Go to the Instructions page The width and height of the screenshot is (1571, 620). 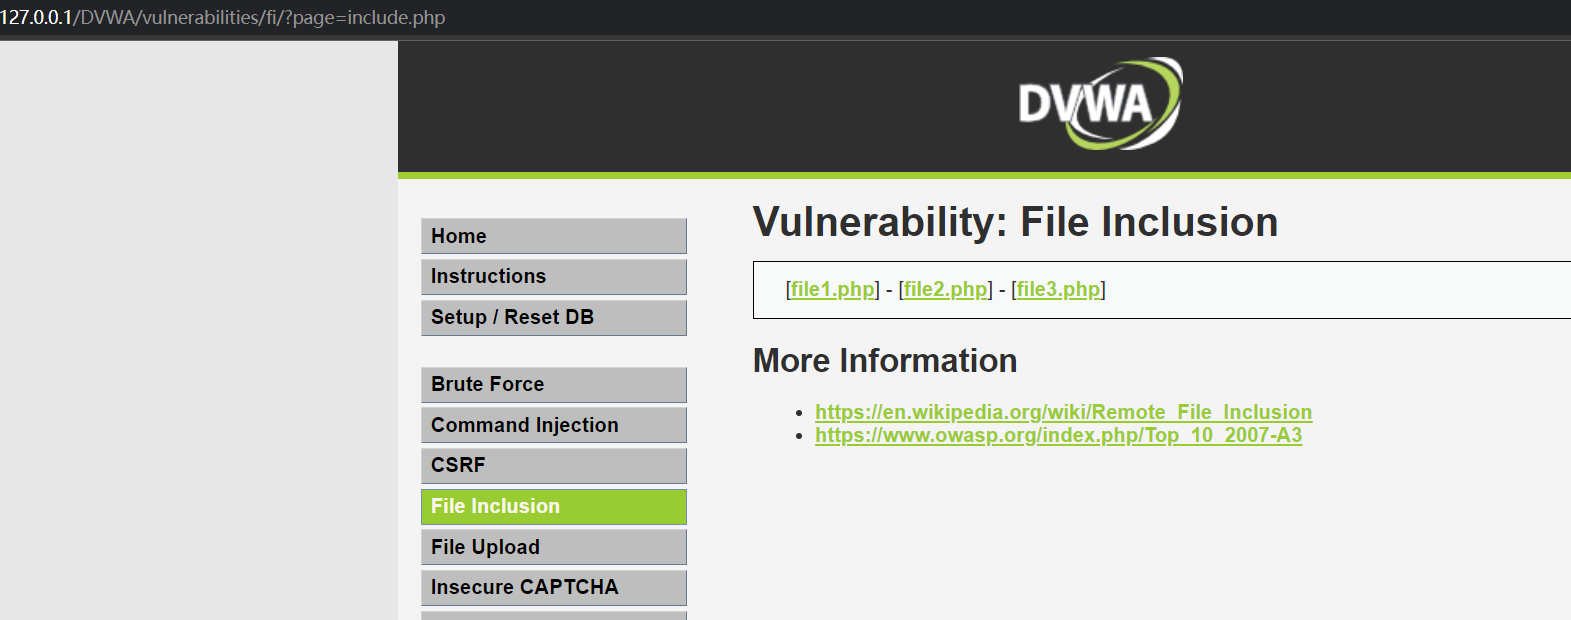tap(553, 277)
